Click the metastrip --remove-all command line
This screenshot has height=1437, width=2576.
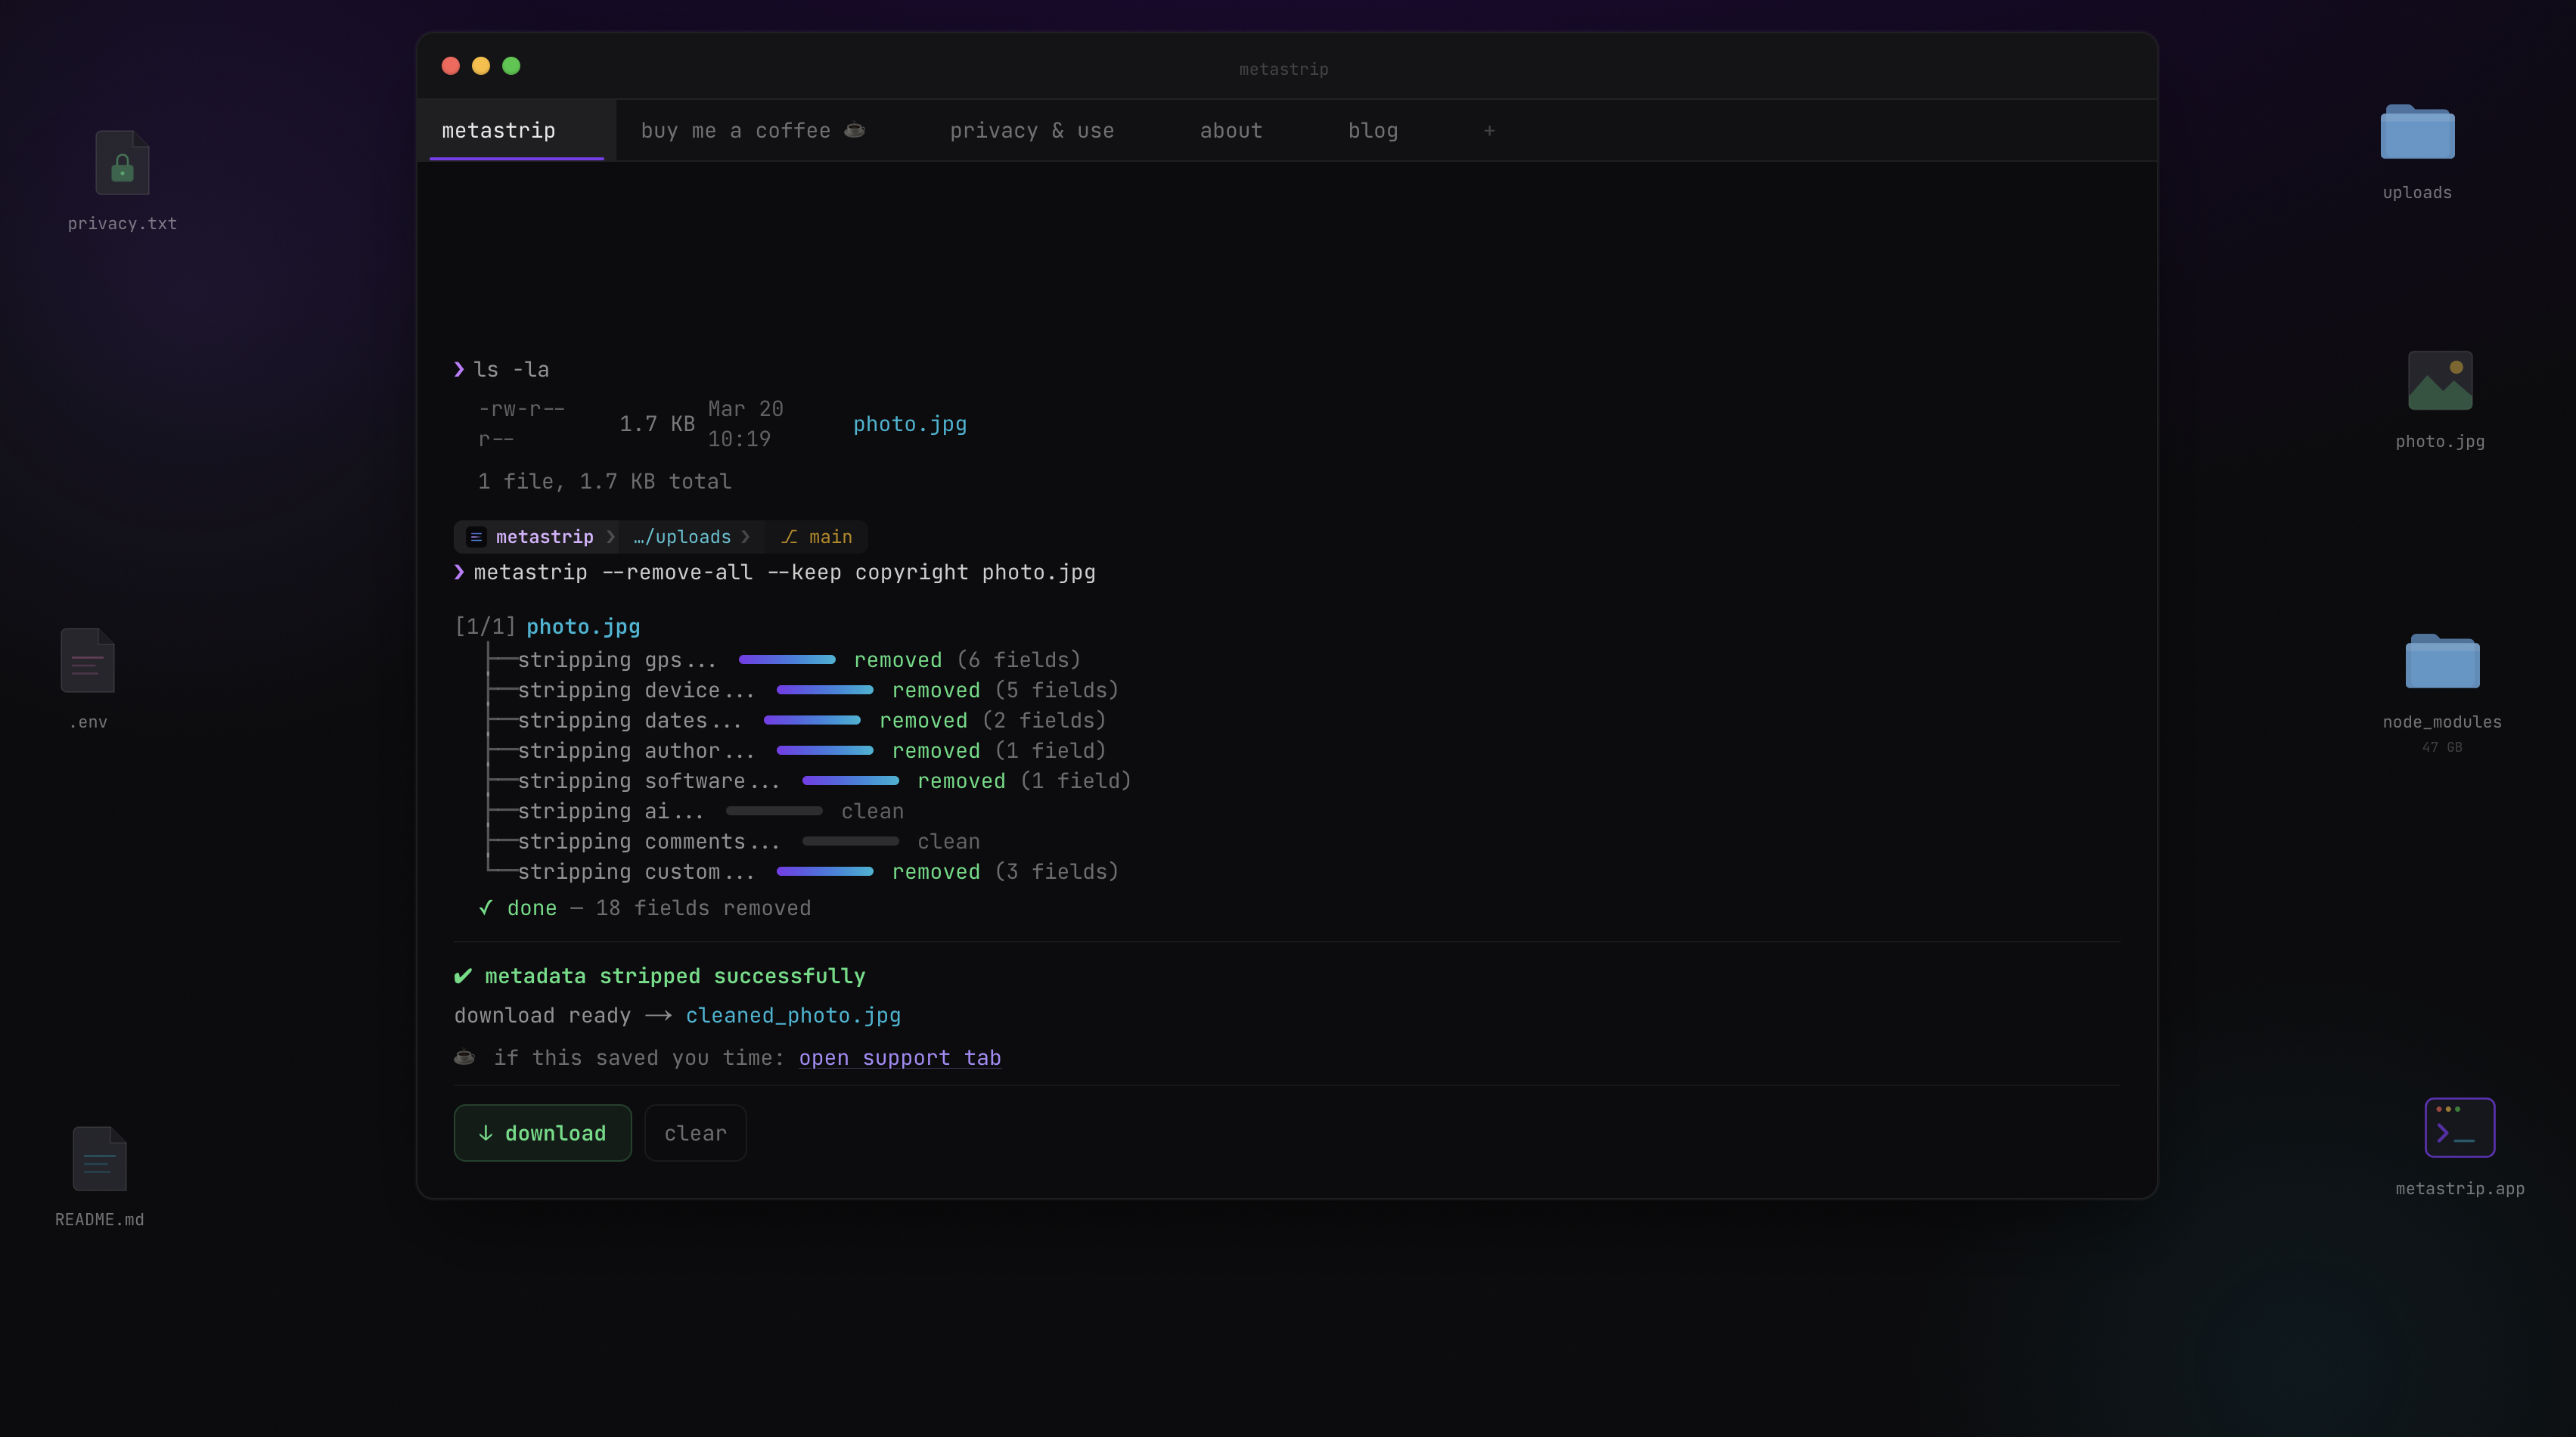click(x=785, y=573)
